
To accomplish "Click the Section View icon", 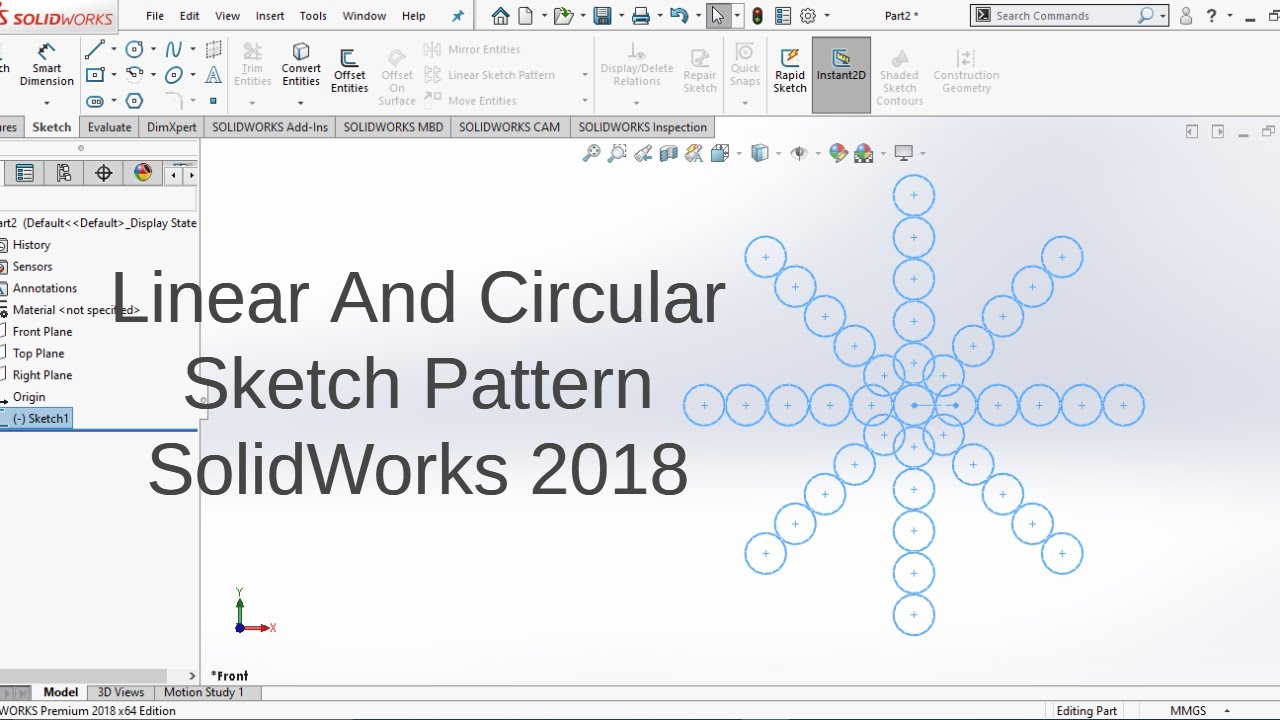I will coord(669,153).
